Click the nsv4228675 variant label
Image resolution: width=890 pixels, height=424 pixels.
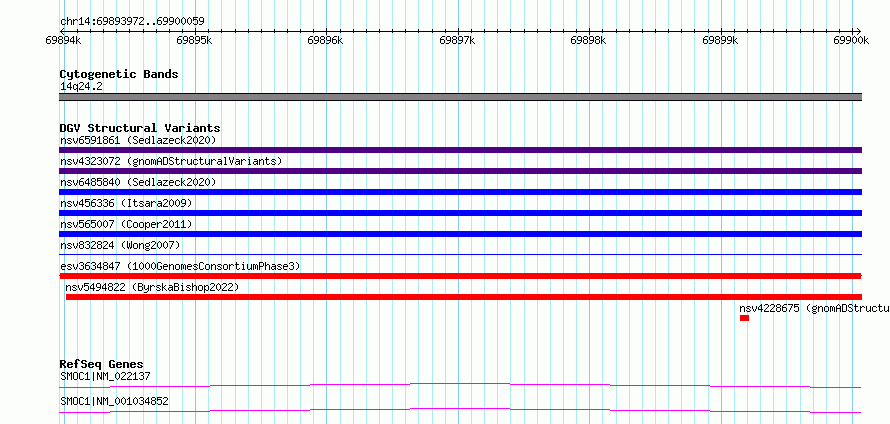click(814, 308)
